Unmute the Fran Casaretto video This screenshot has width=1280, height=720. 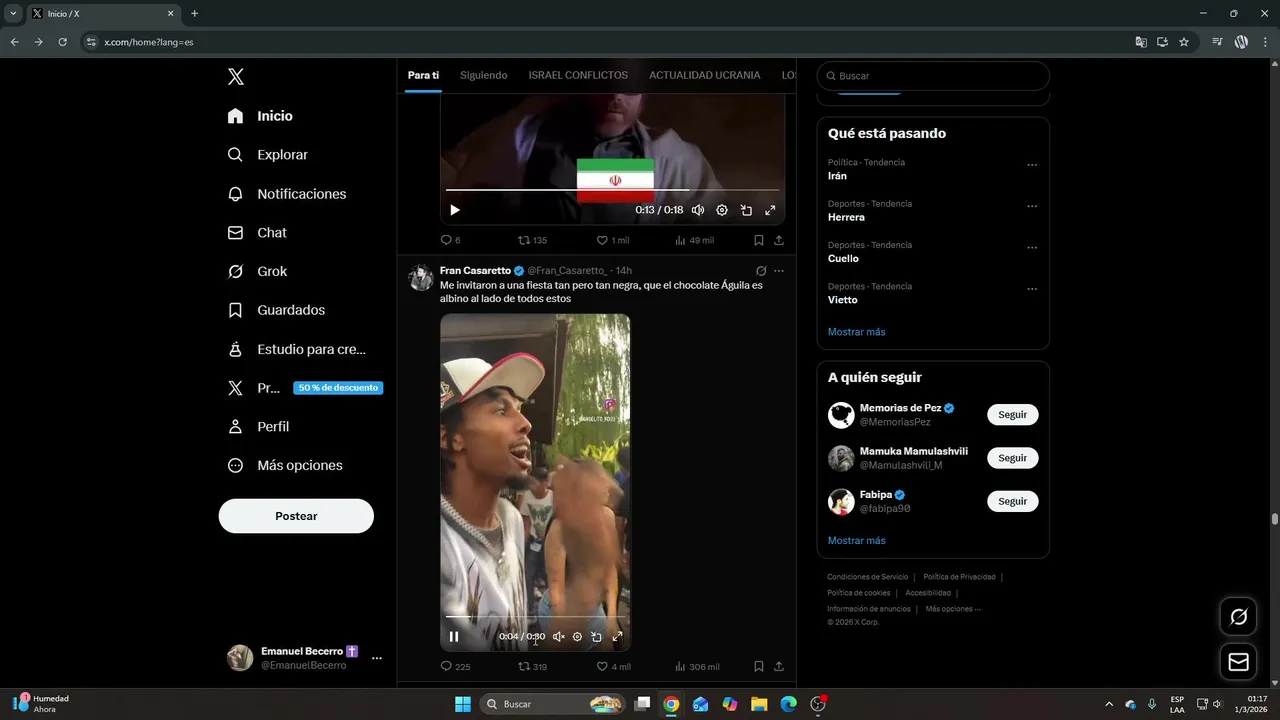click(559, 636)
